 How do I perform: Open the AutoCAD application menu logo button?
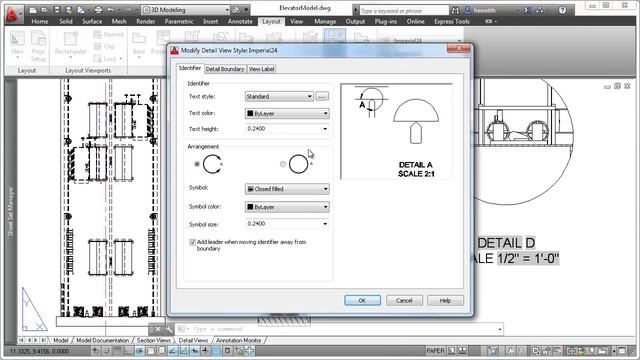(13, 15)
